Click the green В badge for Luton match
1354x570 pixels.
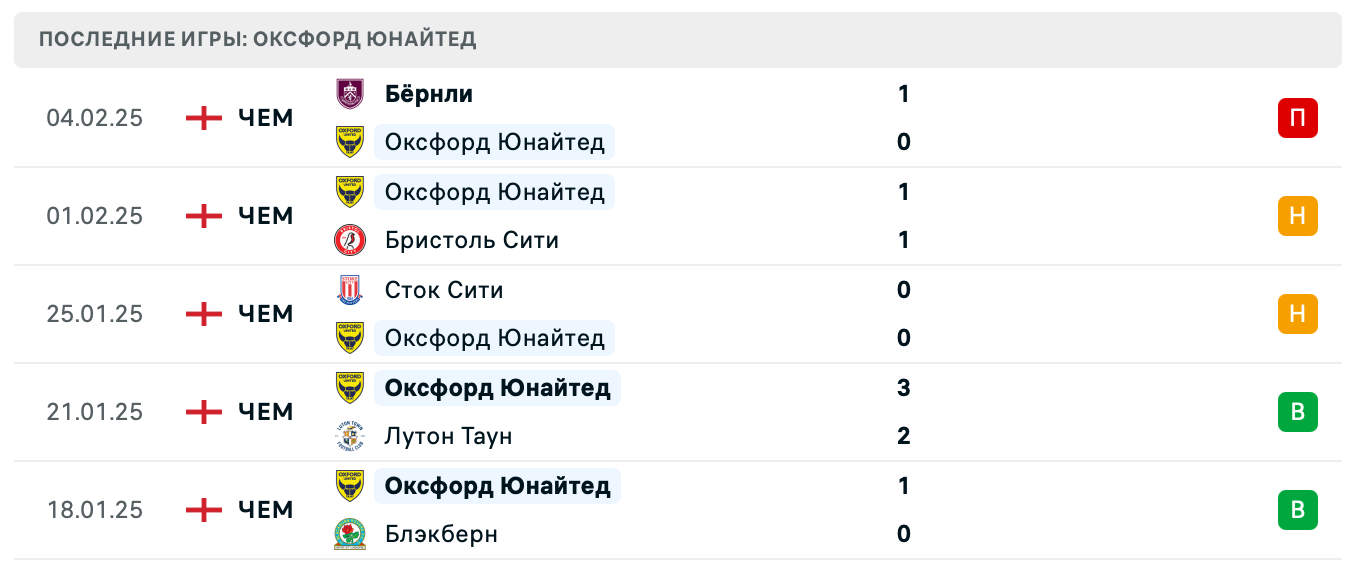(x=1297, y=412)
